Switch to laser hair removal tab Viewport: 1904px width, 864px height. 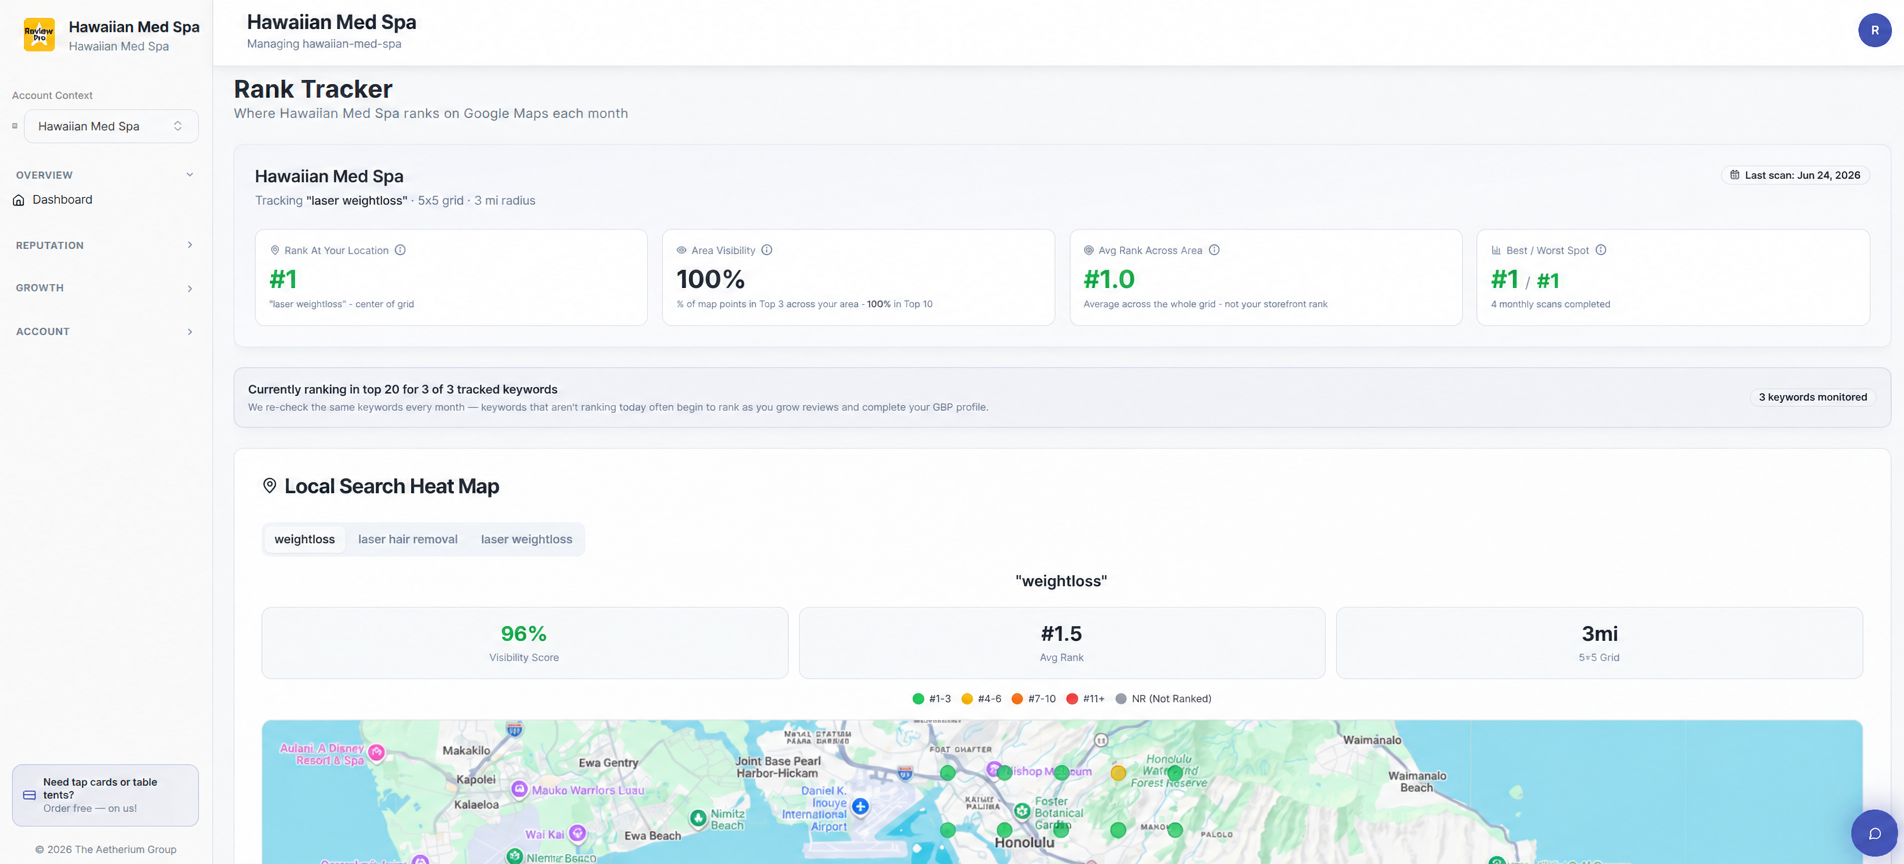408,539
